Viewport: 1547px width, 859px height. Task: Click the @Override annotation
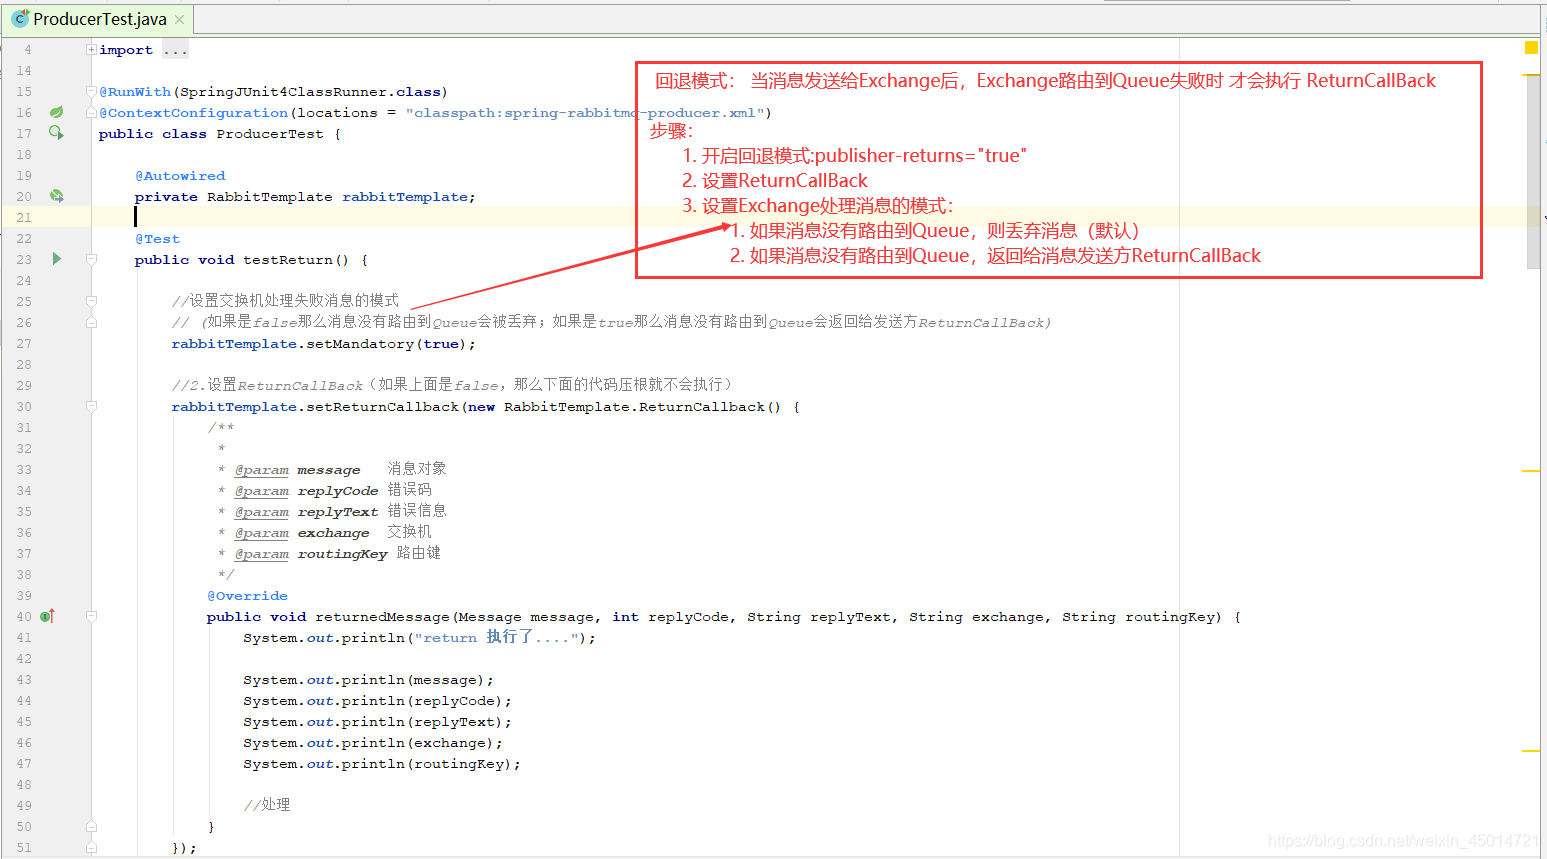tap(247, 595)
